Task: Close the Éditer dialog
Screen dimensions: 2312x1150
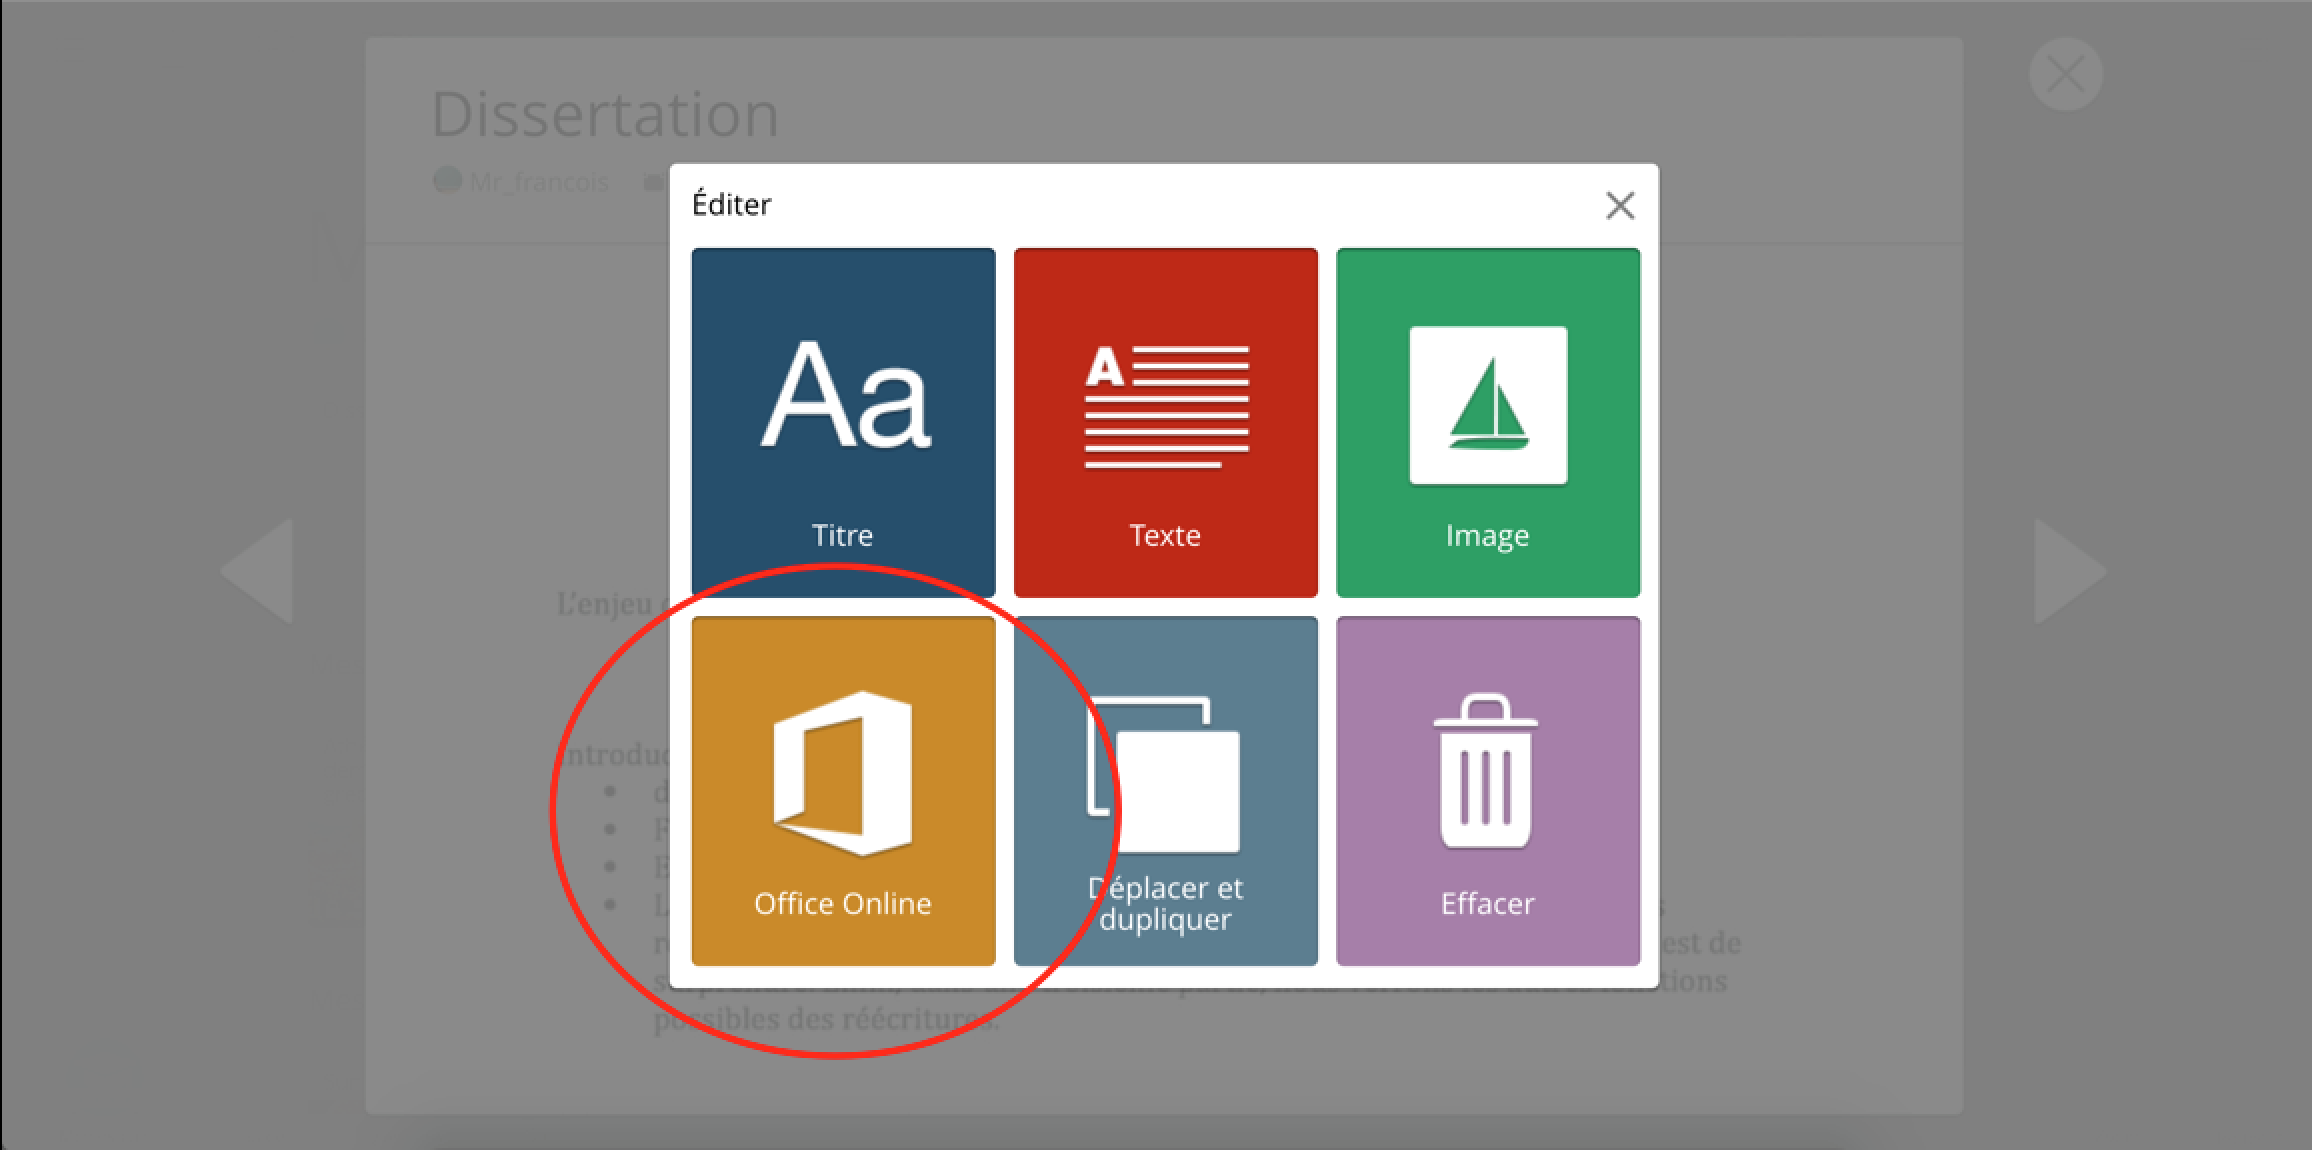Action: point(1619,206)
